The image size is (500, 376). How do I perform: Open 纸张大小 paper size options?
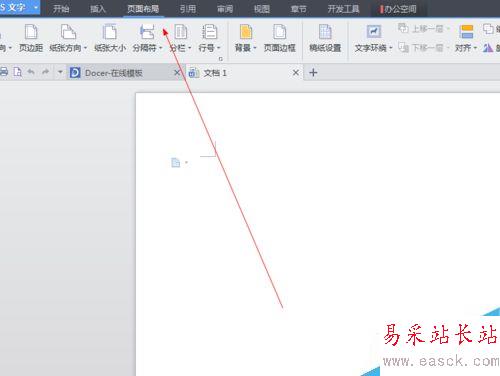(x=110, y=39)
